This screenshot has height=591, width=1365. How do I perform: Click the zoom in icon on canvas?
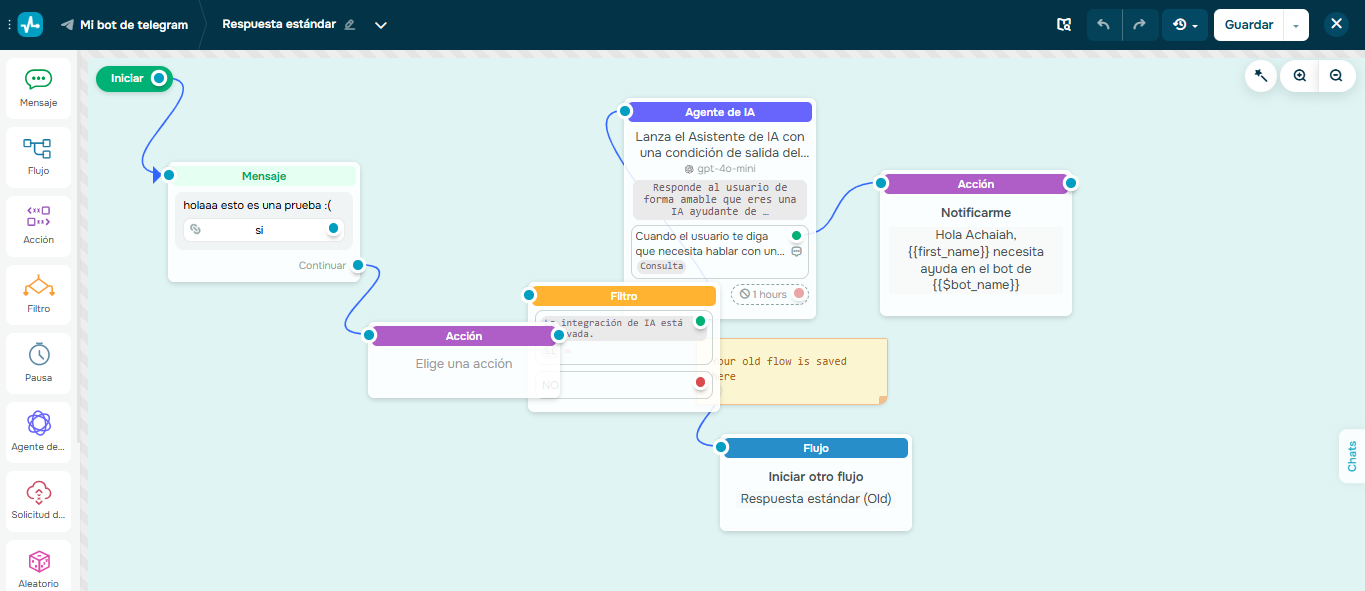click(x=1298, y=75)
